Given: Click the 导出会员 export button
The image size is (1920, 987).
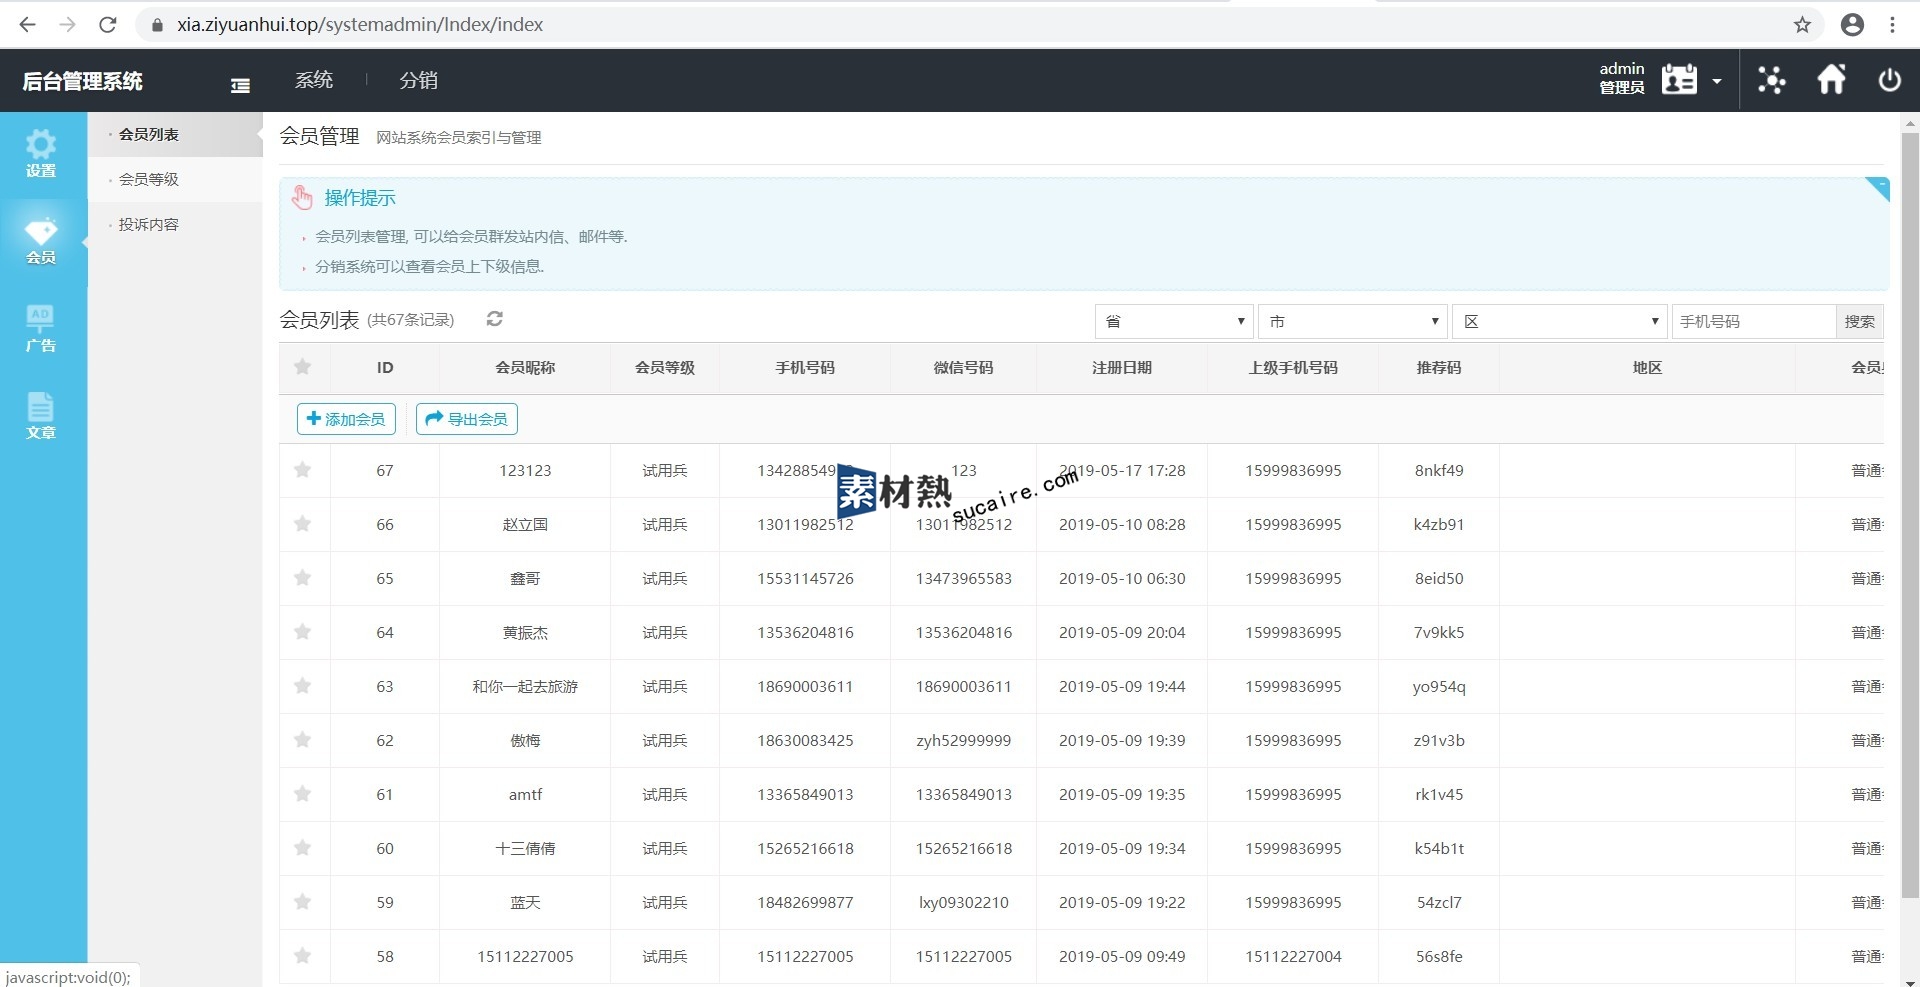Looking at the screenshot, I should tap(467, 419).
